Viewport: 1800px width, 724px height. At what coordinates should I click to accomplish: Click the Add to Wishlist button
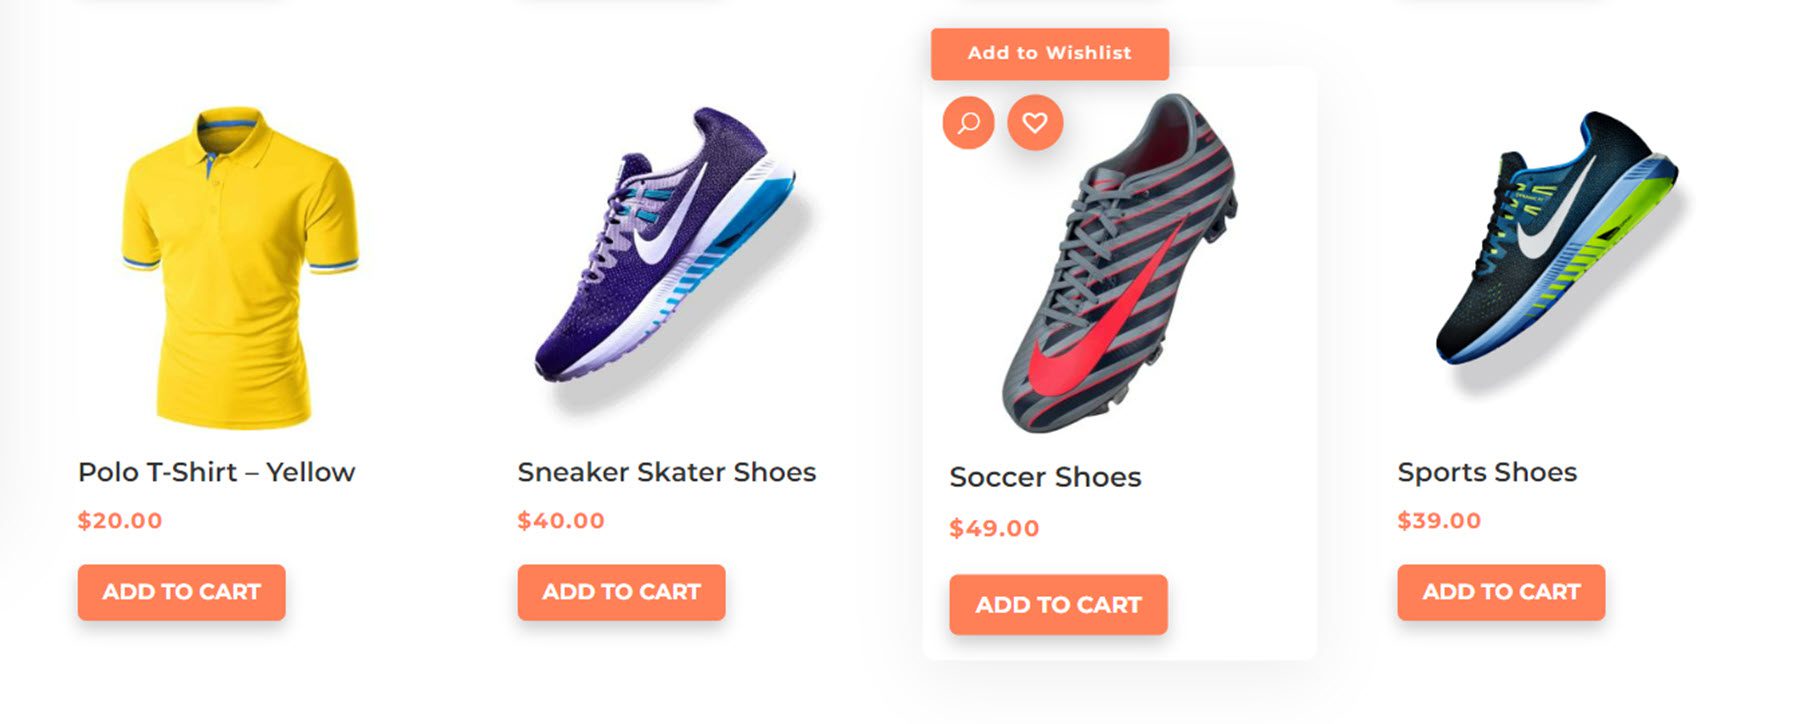tap(1048, 53)
